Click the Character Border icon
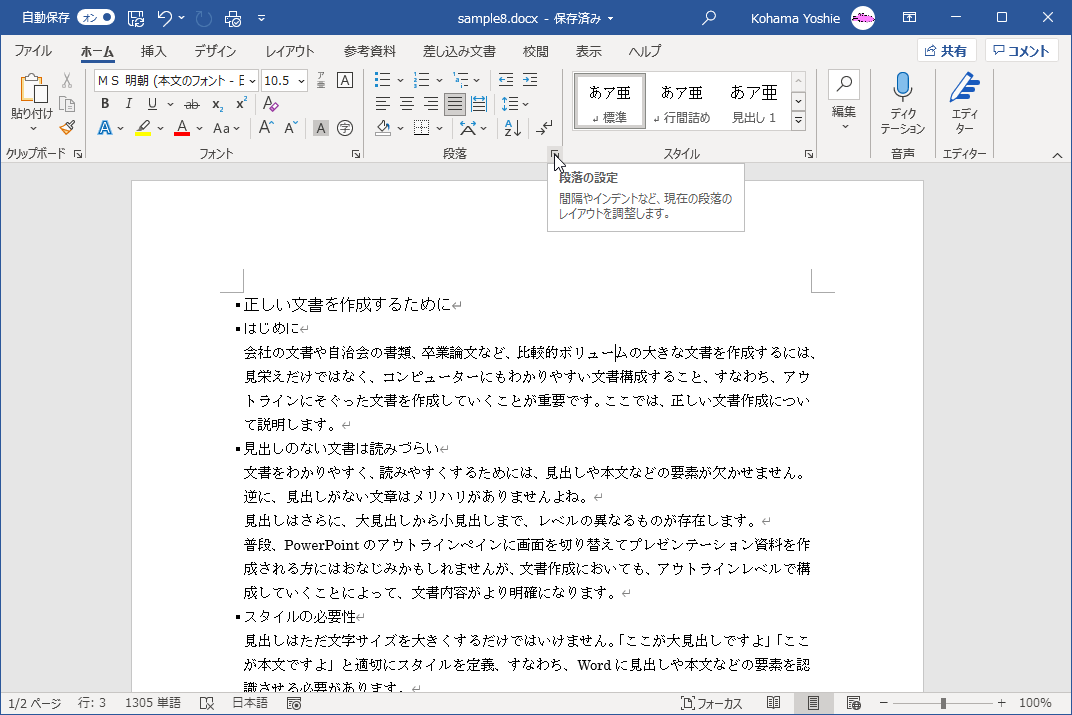The height and width of the screenshot is (715, 1072). tap(345, 80)
